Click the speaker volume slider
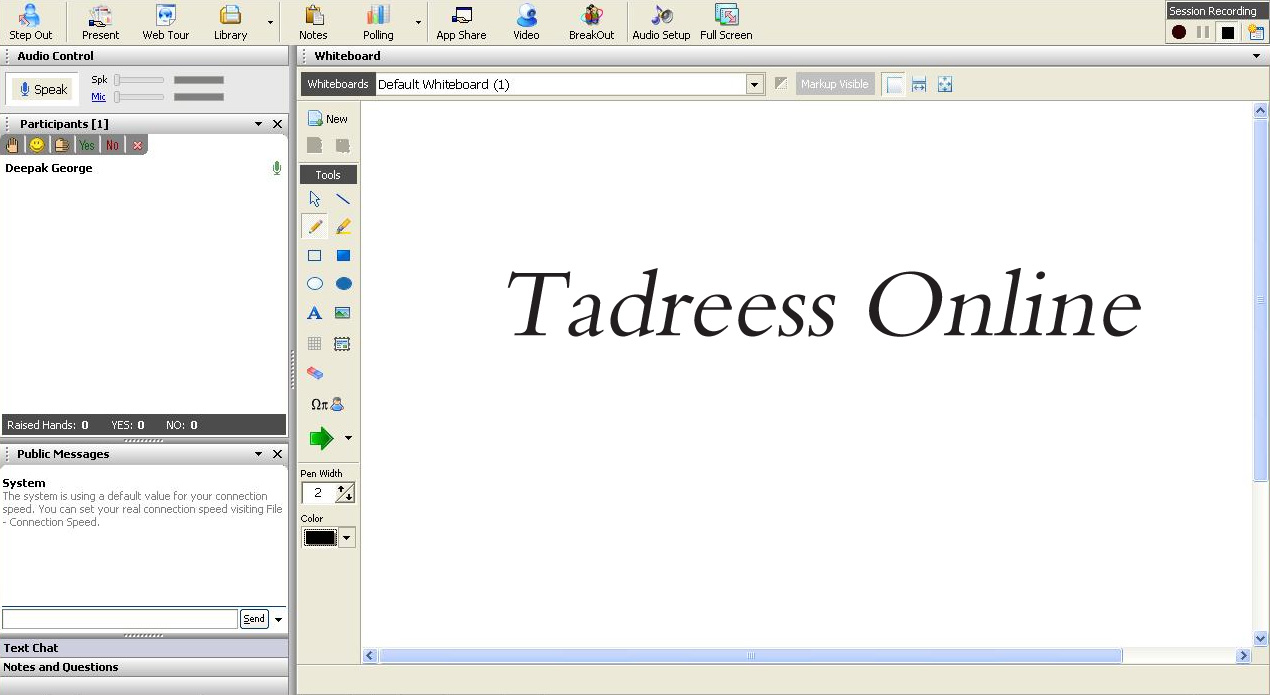Image resolution: width=1270 pixels, height=695 pixels. point(139,80)
